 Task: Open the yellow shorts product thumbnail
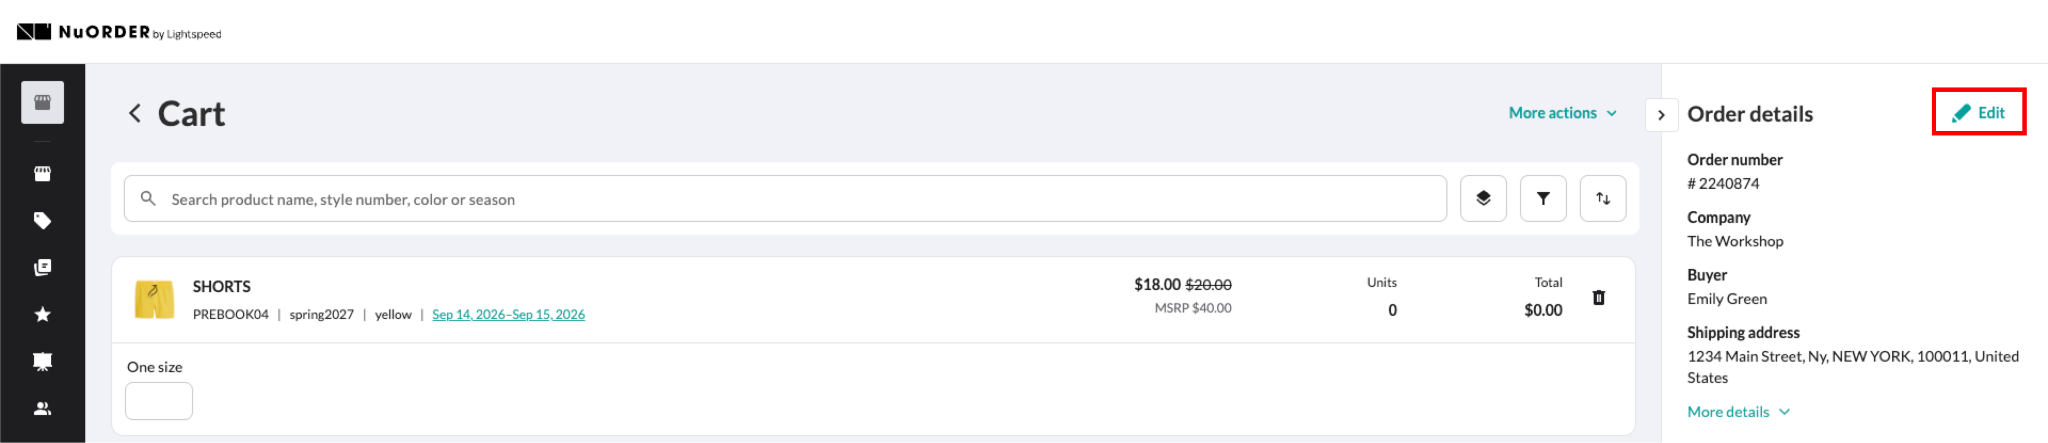pos(154,299)
